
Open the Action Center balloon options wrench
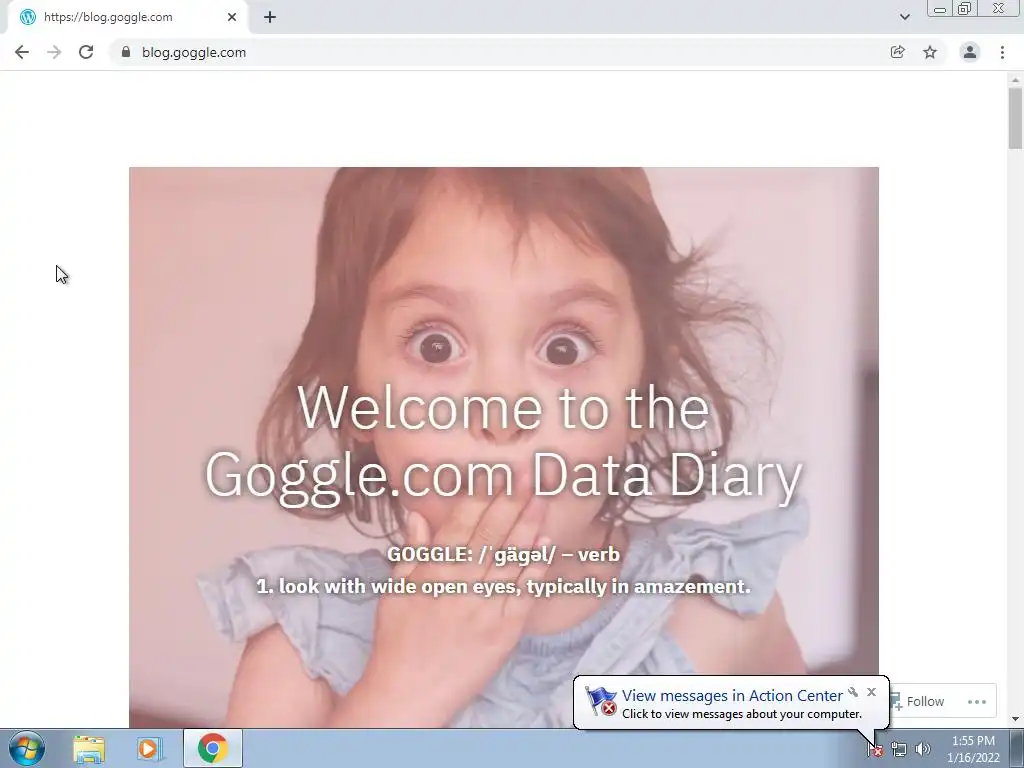point(853,692)
